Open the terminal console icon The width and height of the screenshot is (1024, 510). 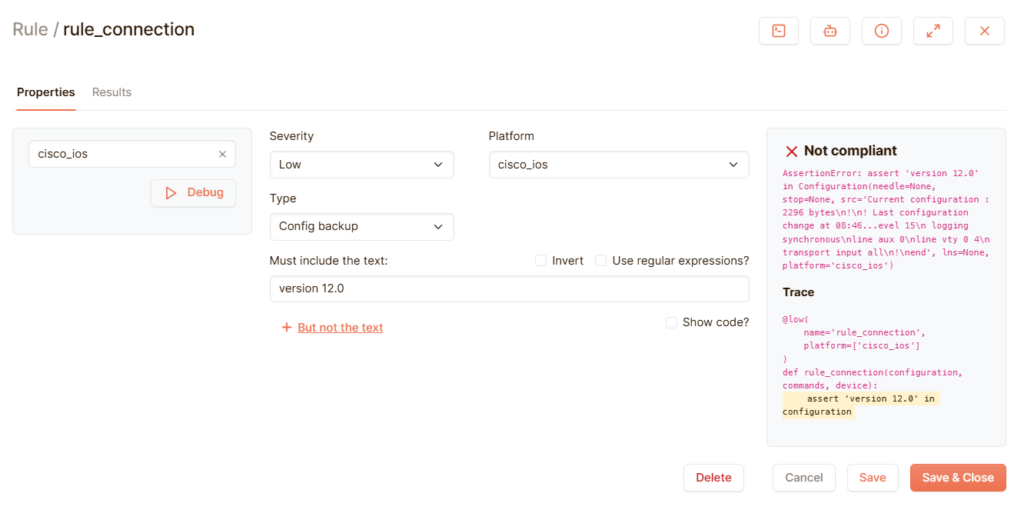pyautogui.click(x=778, y=31)
